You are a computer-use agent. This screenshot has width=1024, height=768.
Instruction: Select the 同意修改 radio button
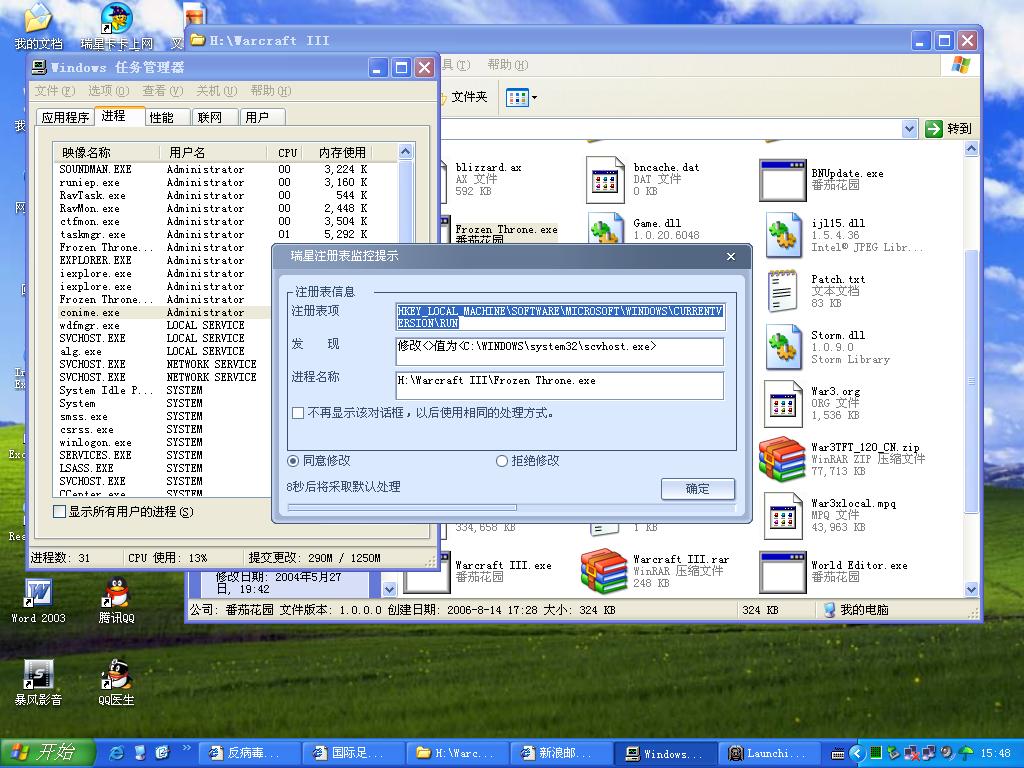tap(293, 461)
